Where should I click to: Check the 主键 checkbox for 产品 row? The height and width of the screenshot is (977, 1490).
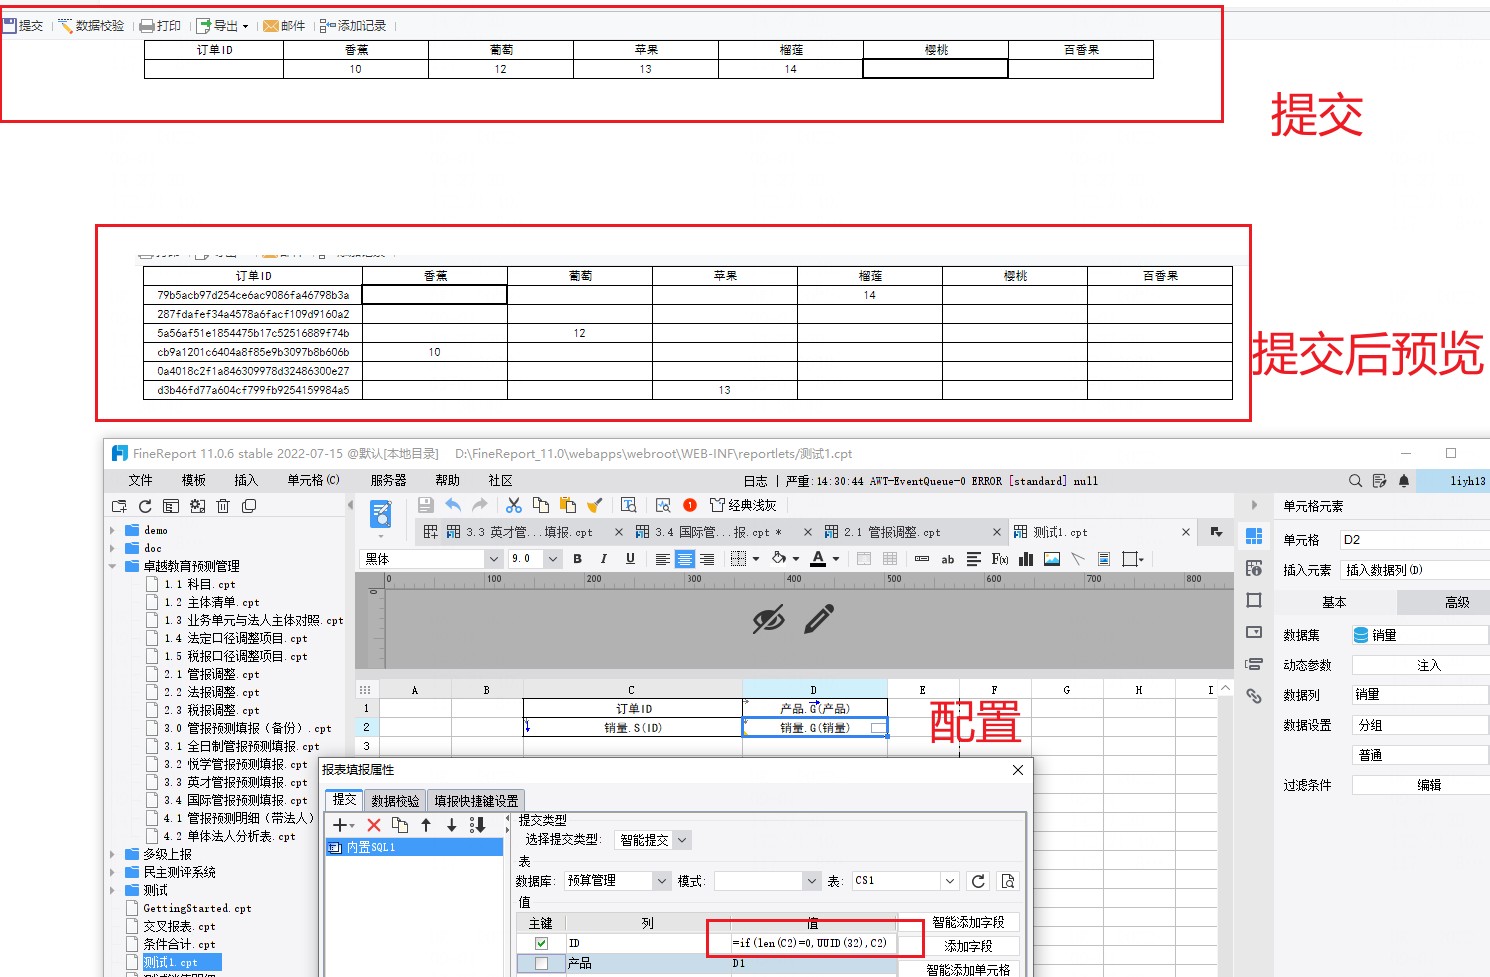(x=541, y=963)
